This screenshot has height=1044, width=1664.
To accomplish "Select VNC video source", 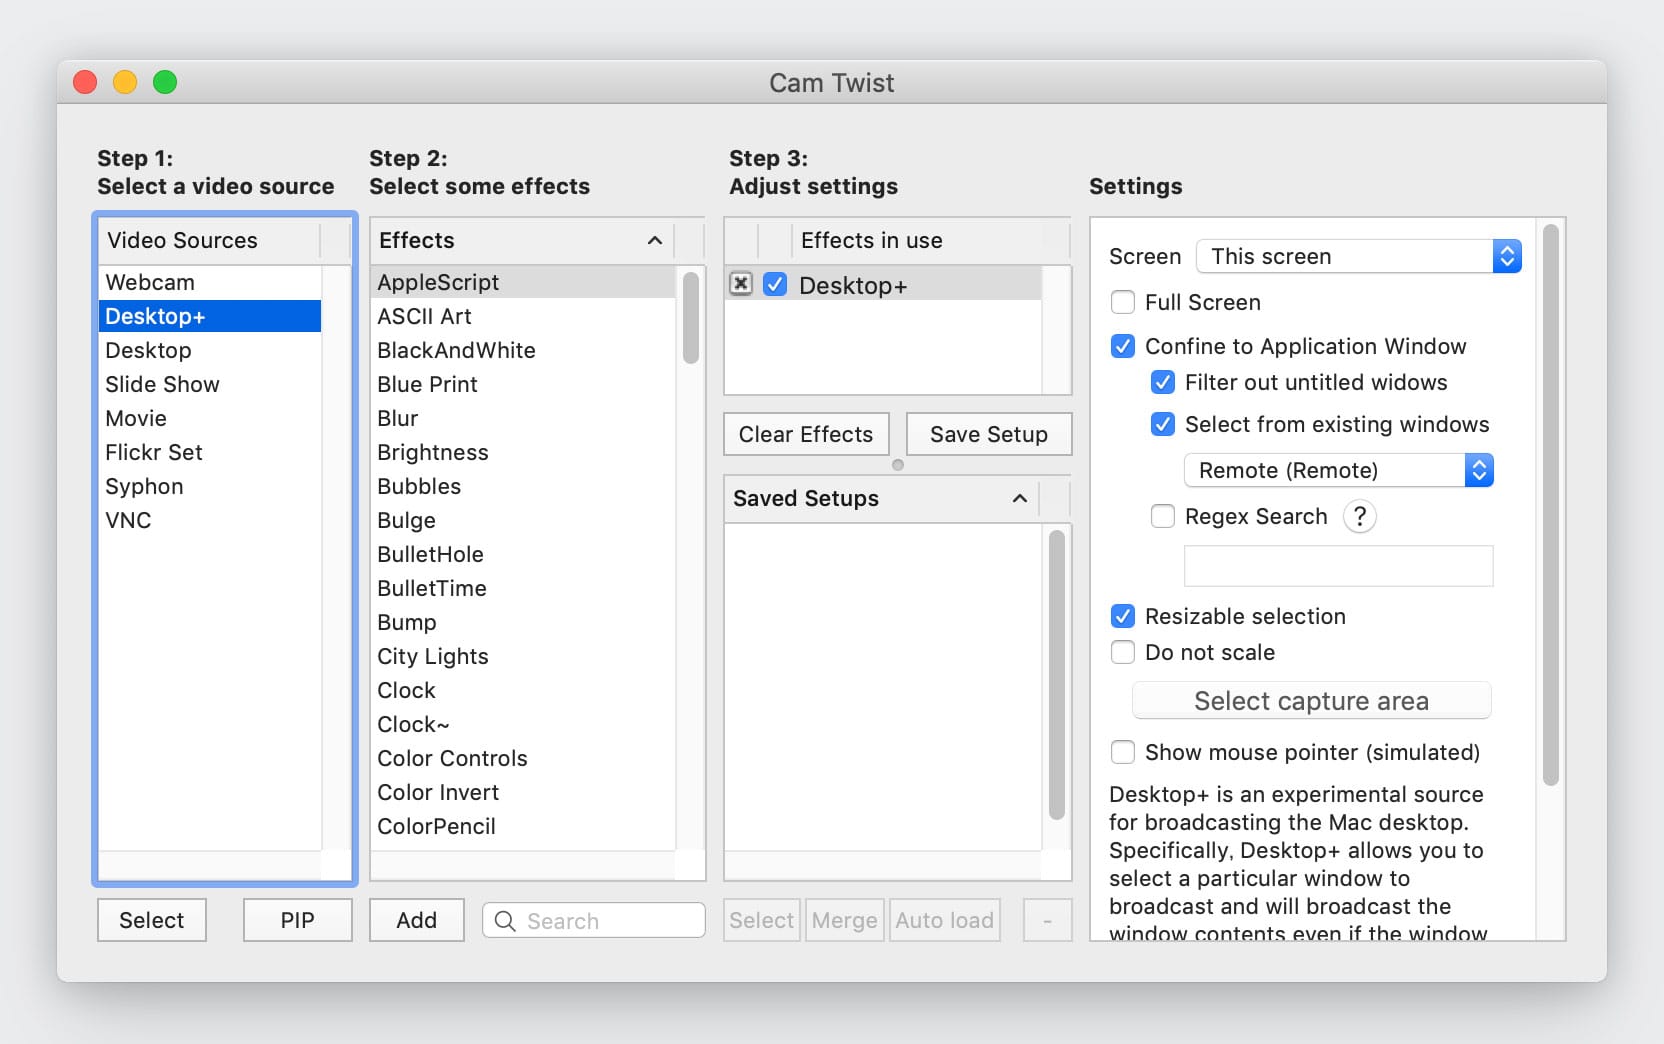I will coord(209,520).
